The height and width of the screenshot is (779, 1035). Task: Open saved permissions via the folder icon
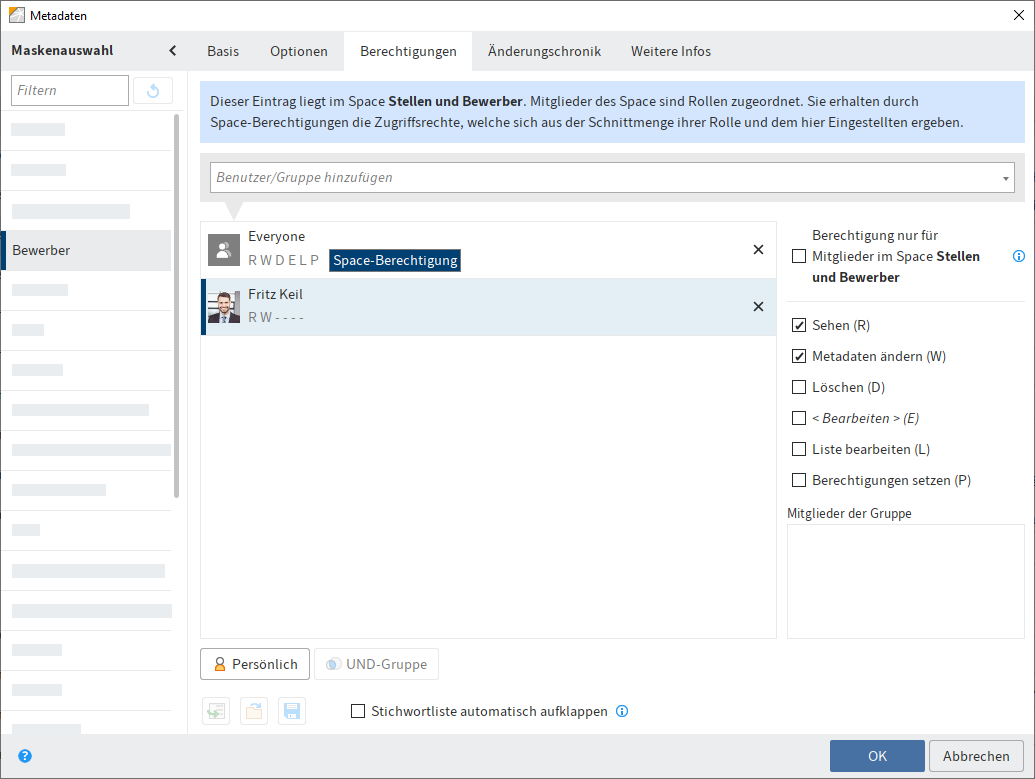[x=253, y=711]
